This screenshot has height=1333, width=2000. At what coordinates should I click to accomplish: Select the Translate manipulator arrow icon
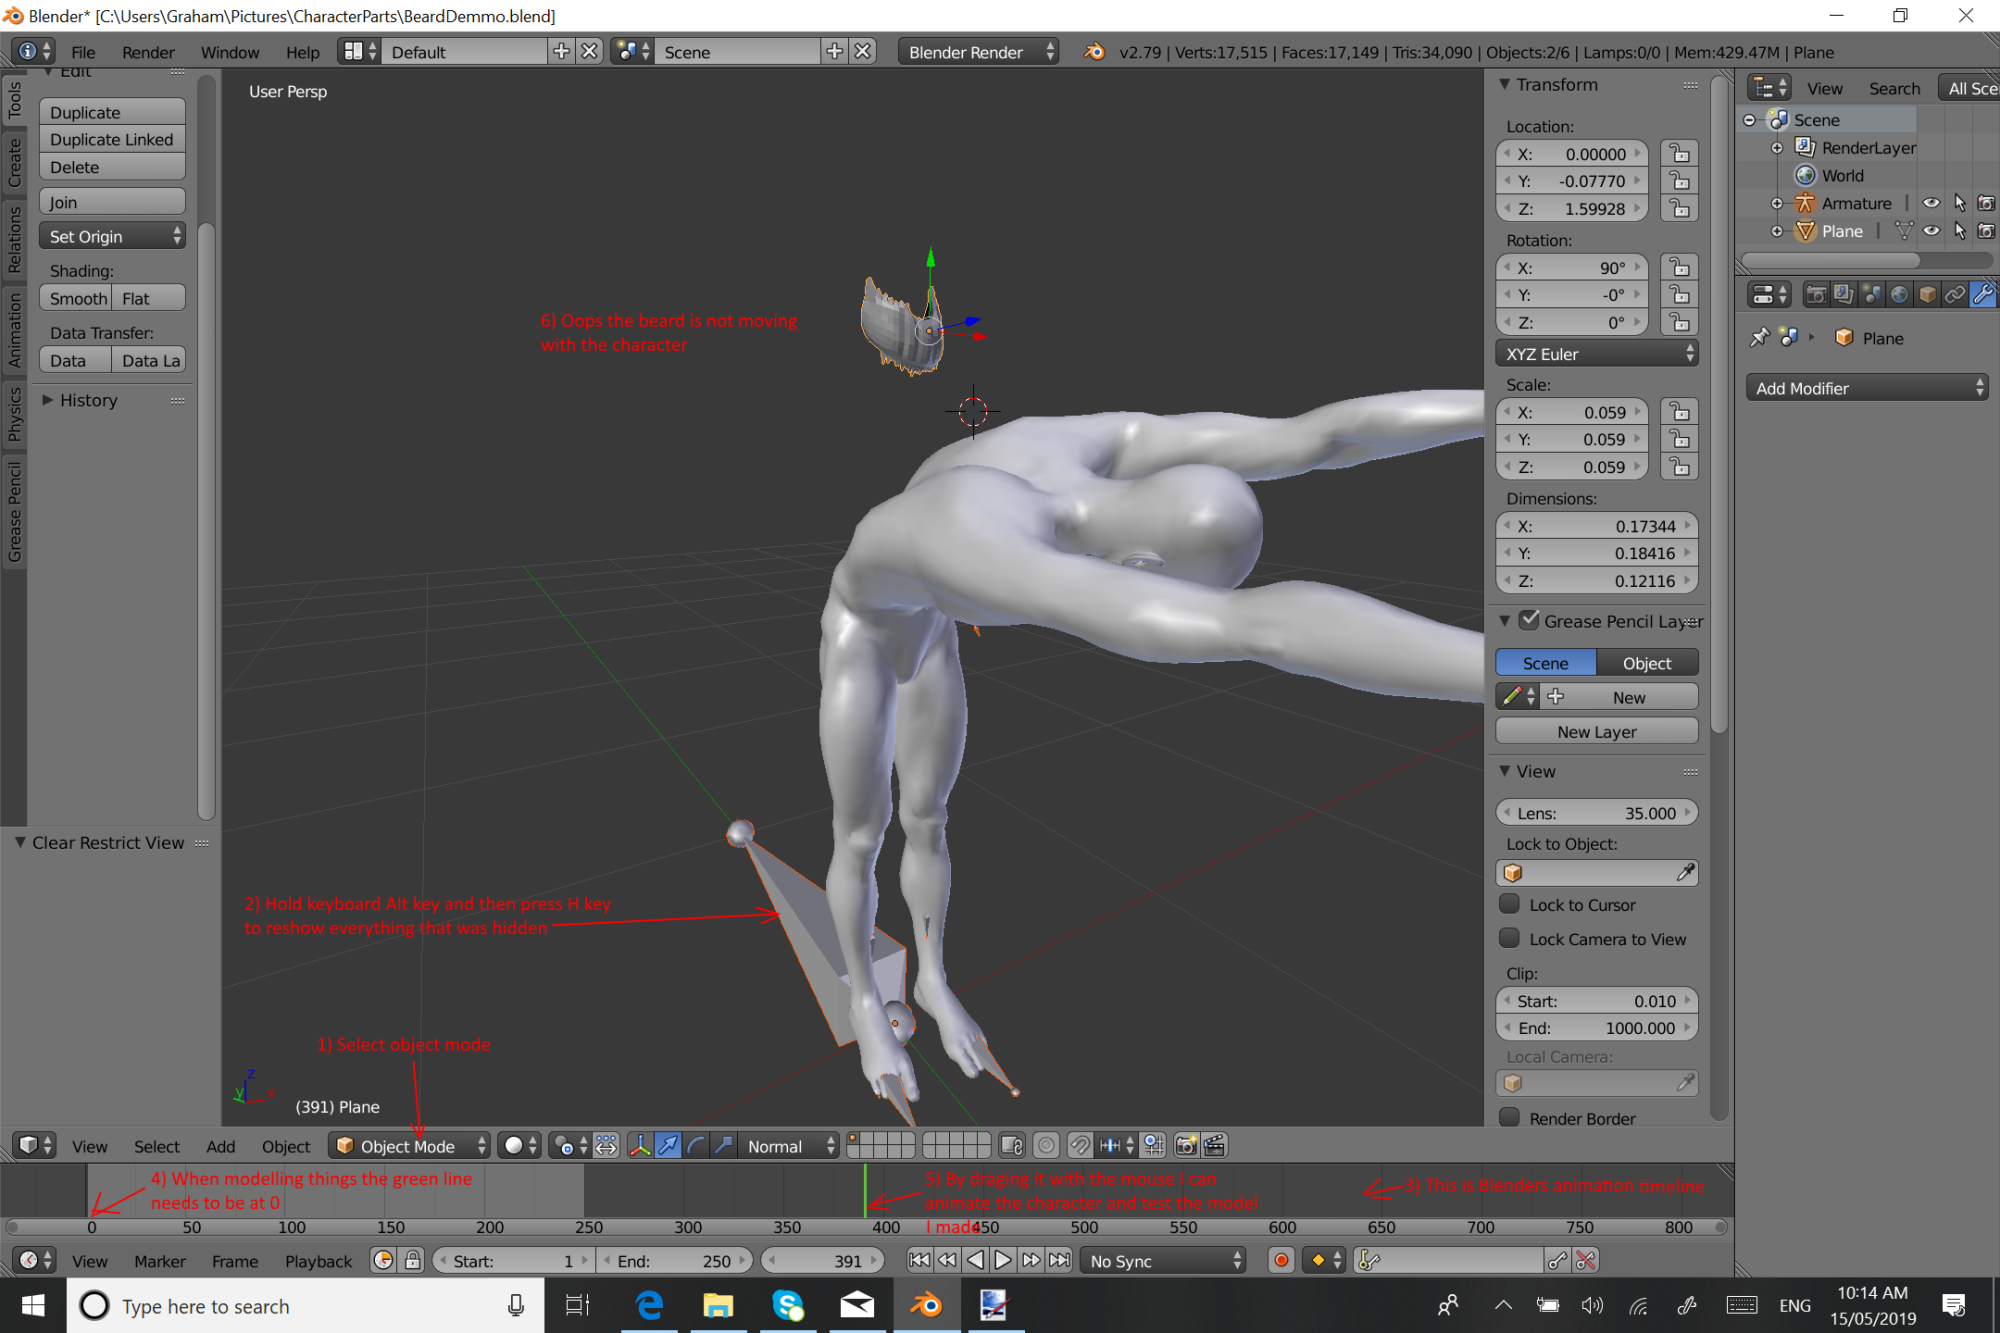click(668, 1146)
